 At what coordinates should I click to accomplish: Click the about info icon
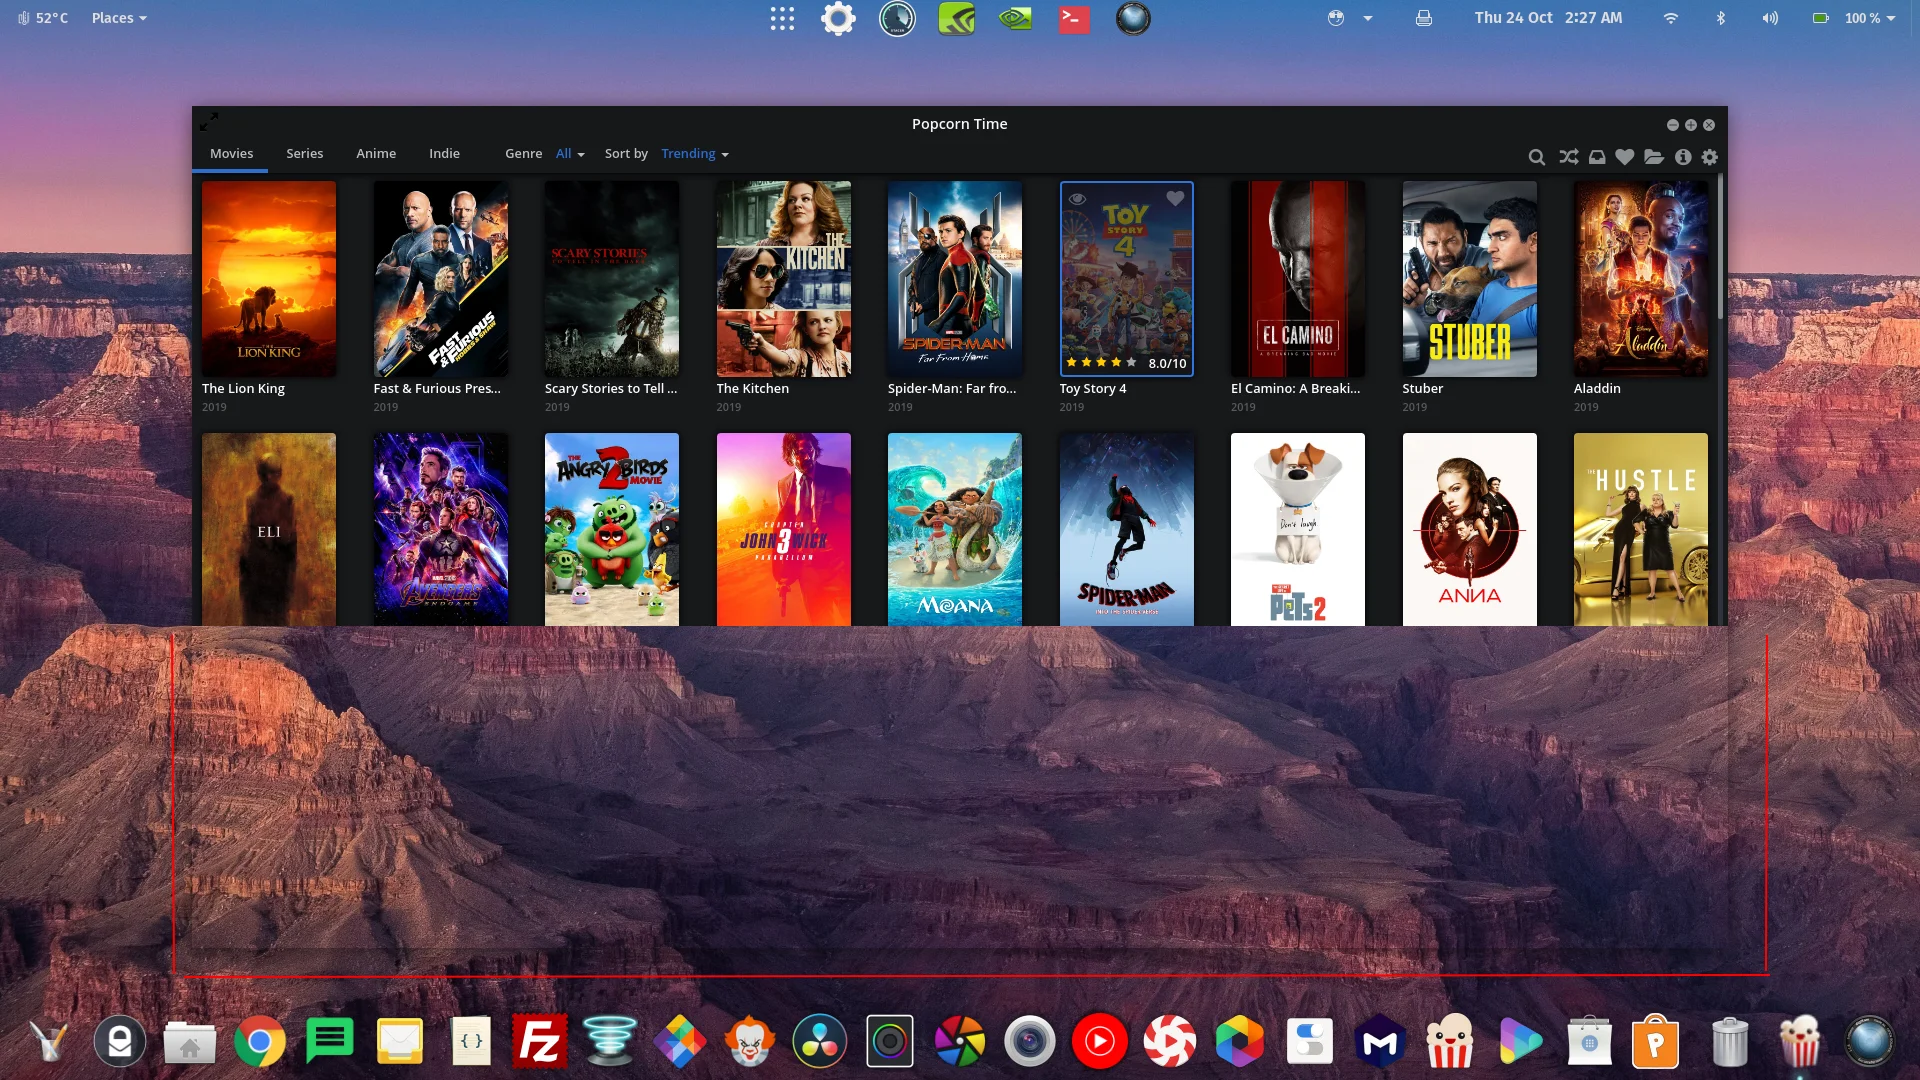(x=1683, y=157)
